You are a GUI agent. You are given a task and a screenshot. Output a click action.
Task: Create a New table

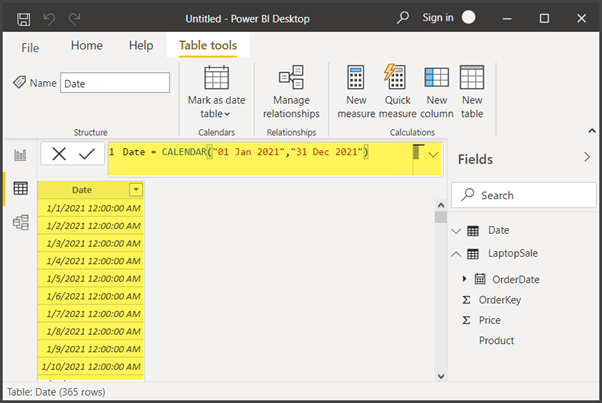tap(472, 92)
